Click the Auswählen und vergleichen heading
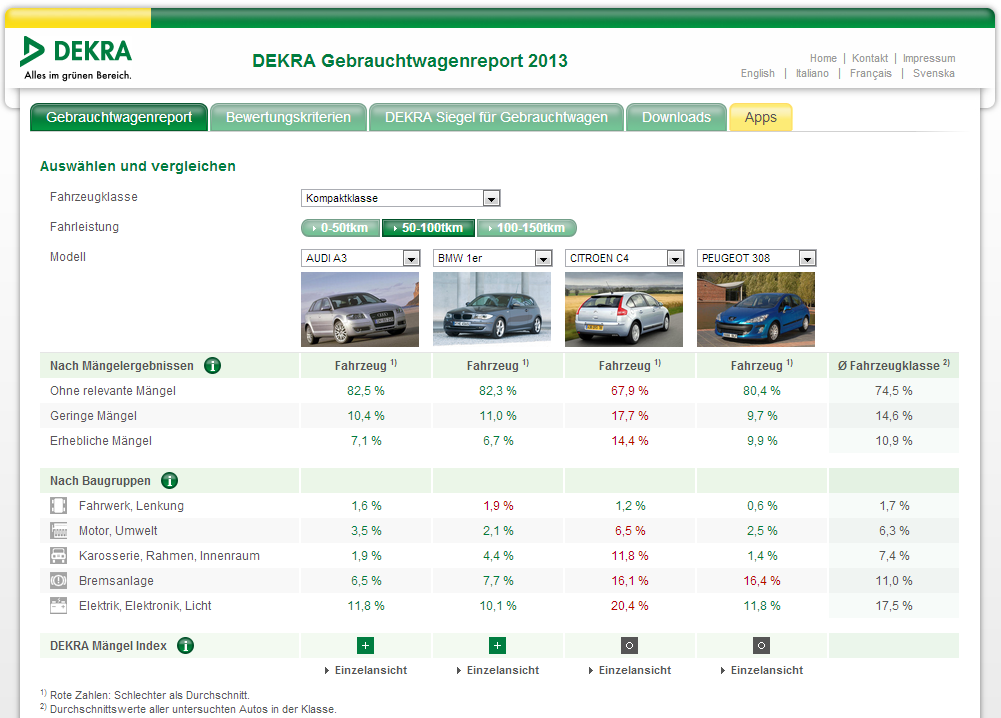Screen dimensions: 1001x718 [x=137, y=167]
